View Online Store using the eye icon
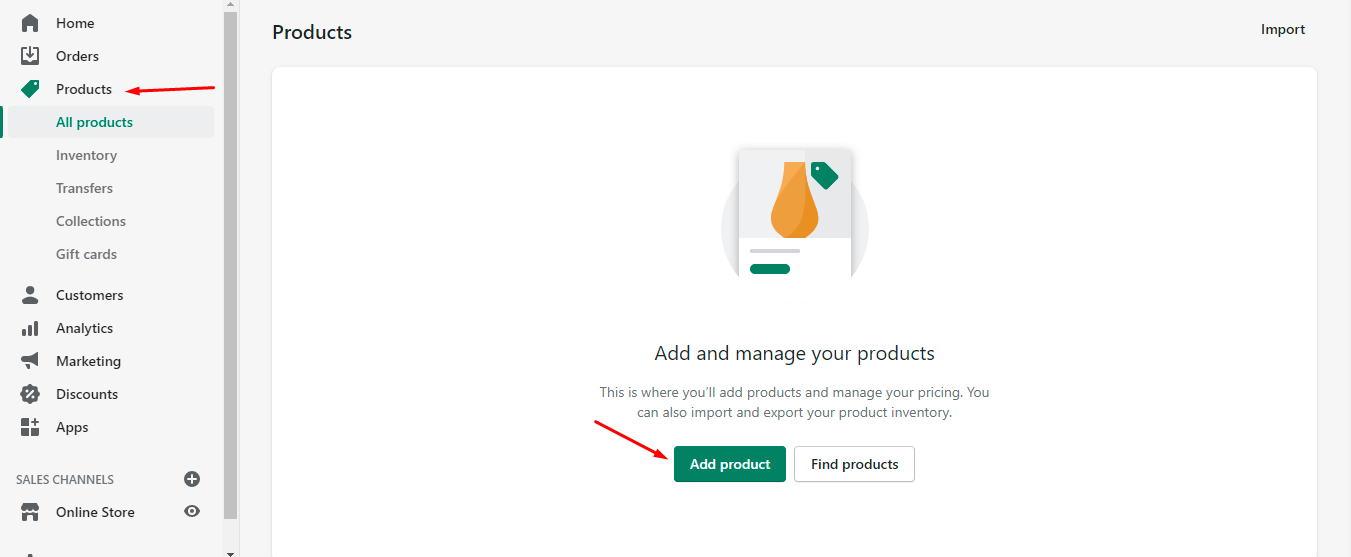 (192, 512)
